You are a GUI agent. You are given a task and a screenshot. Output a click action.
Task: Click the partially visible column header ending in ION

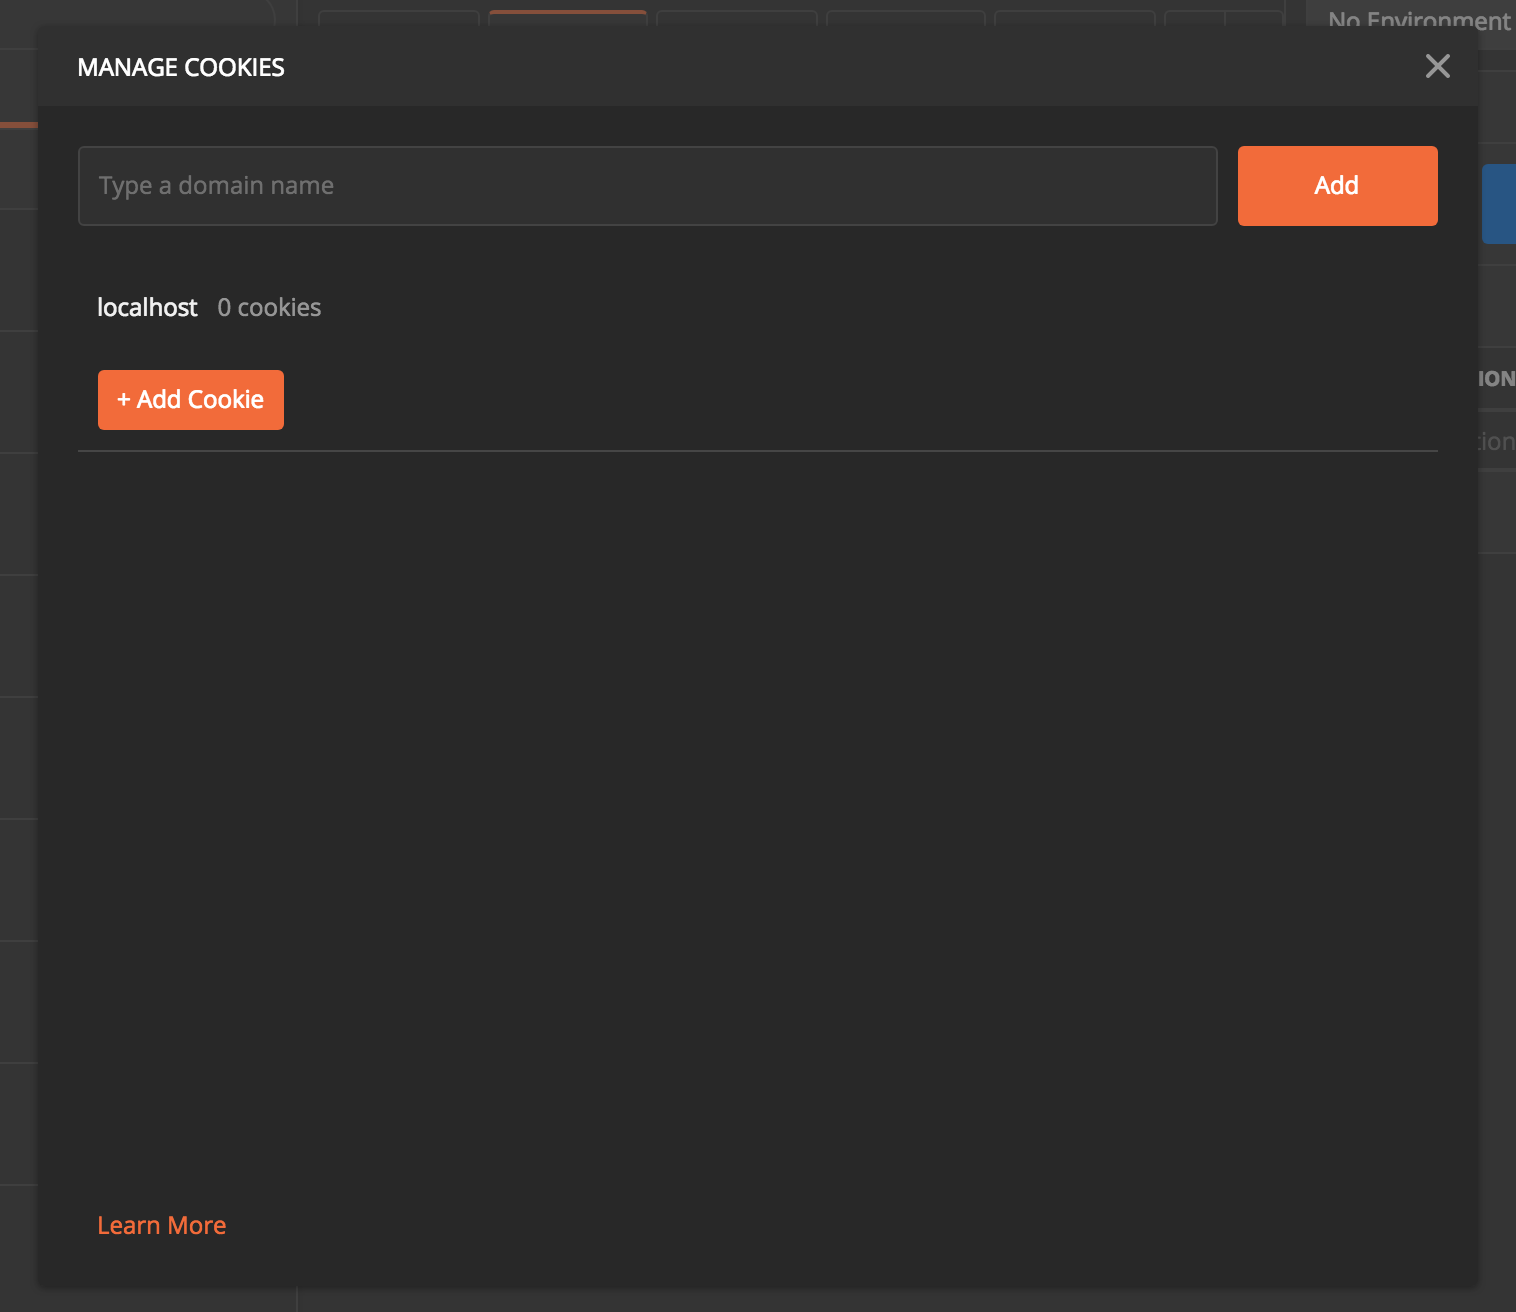[x=1500, y=378]
